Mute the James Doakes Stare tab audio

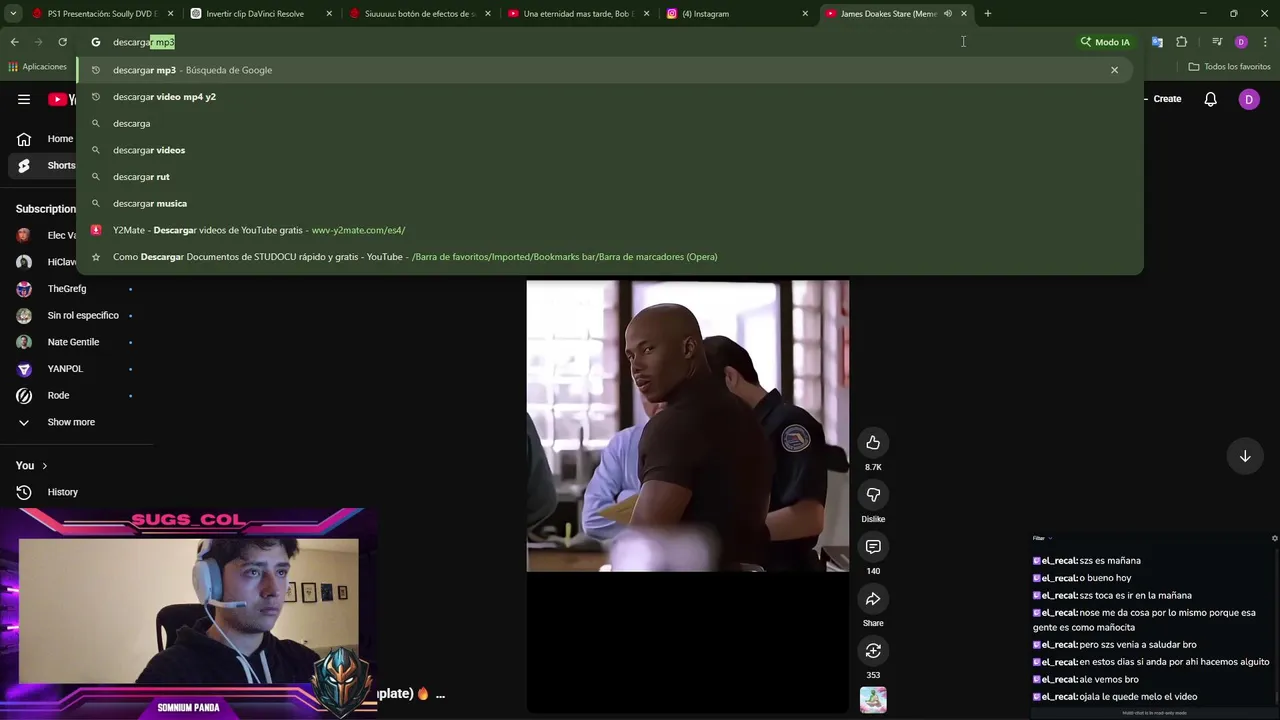click(947, 14)
